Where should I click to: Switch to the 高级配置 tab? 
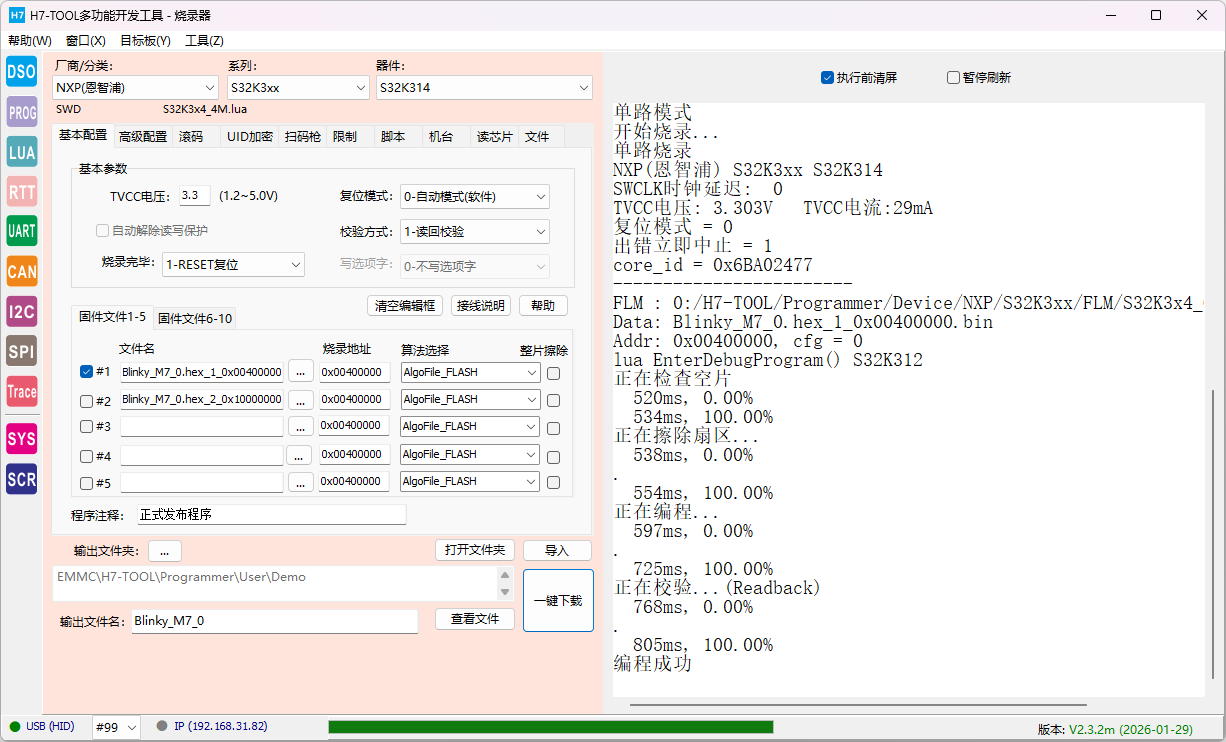pyautogui.click(x=143, y=137)
